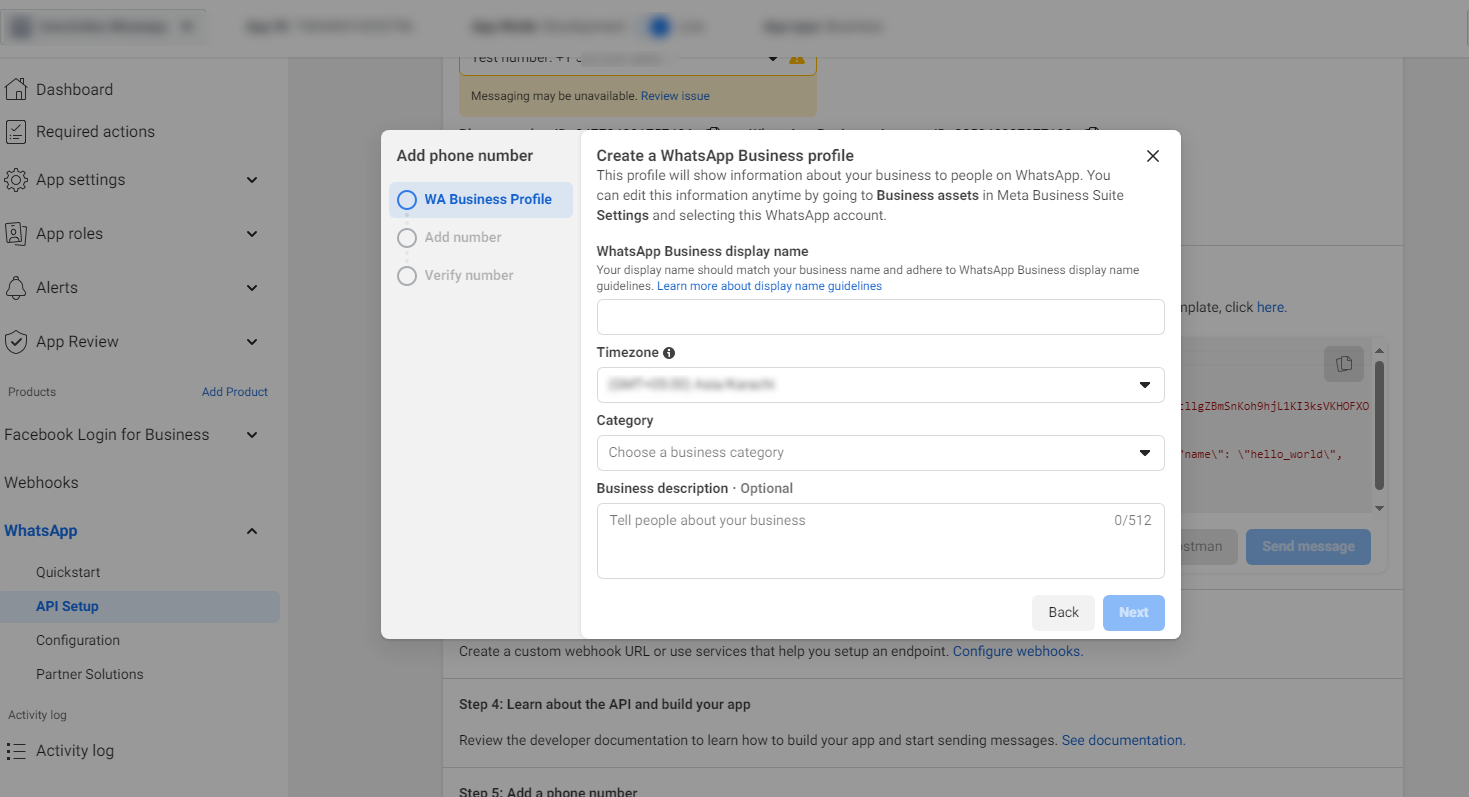Click the Activity log list icon
The width and height of the screenshot is (1469, 797).
[16, 751]
